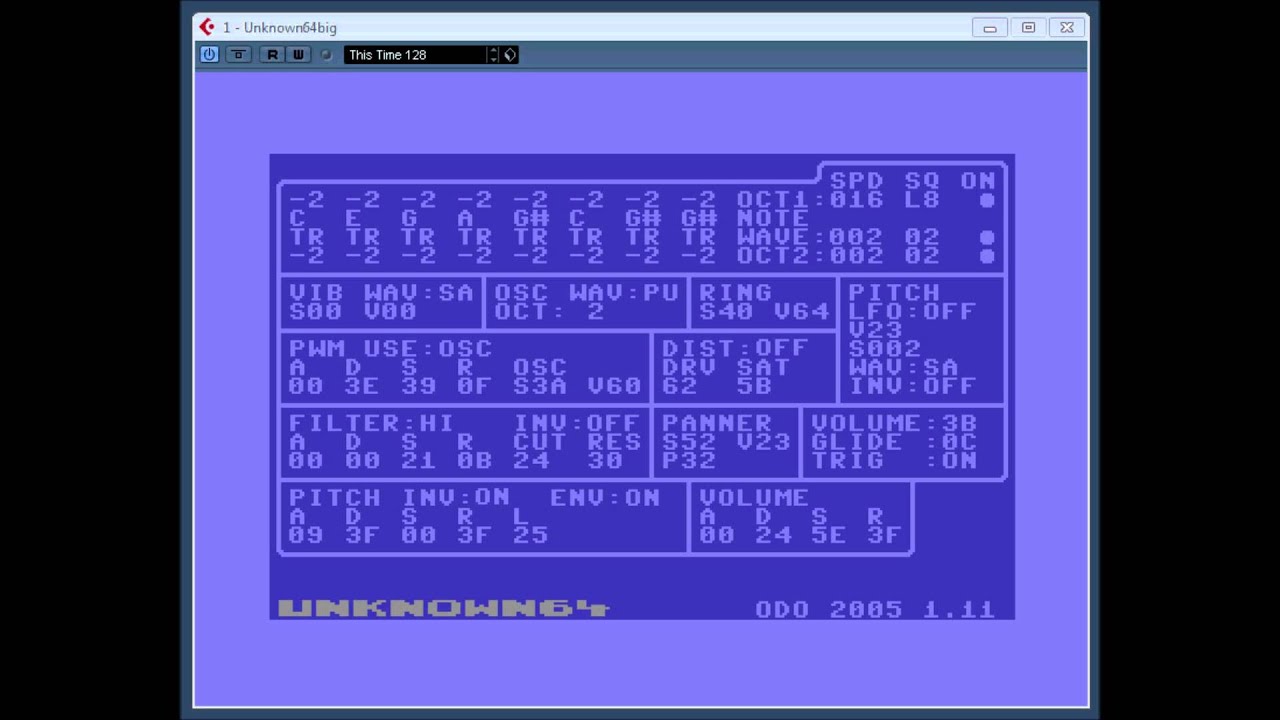Adjust pitch LFO speed S002
Image resolution: width=1280 pixels, height=720 pixels.
point(885,349)
